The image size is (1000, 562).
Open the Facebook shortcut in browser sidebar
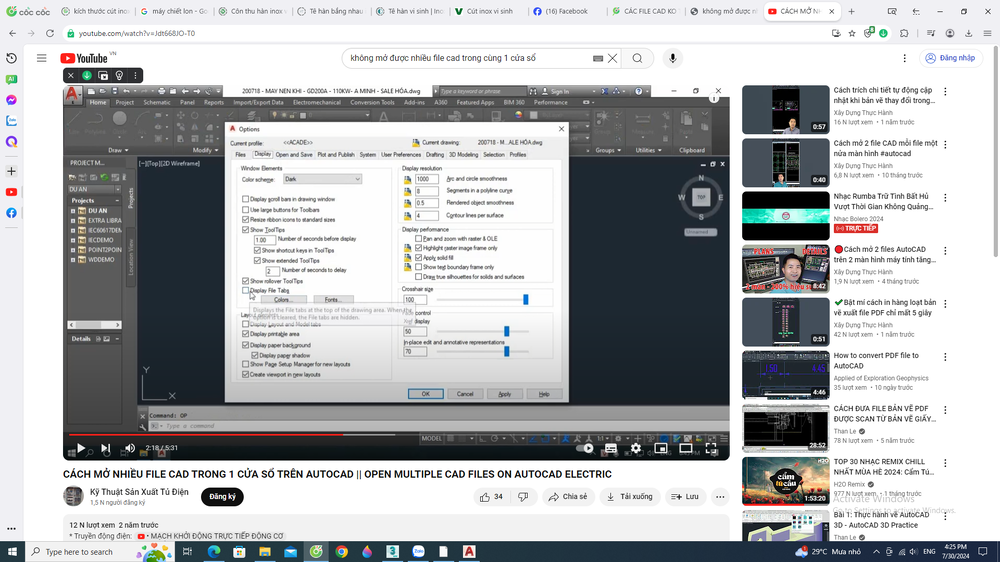pos(11,213)
